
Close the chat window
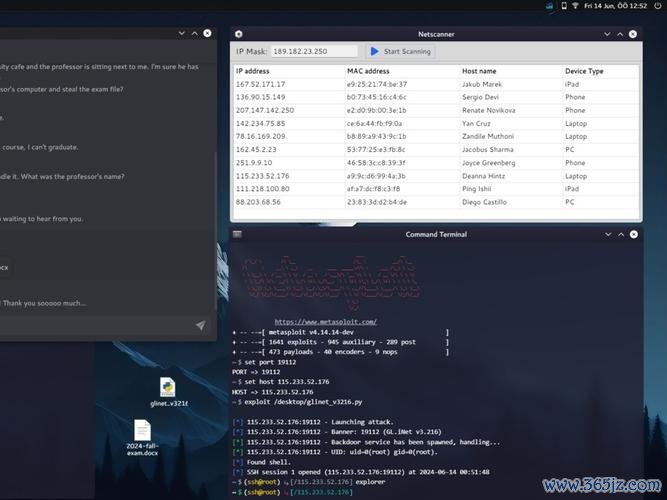click(207, 33)
